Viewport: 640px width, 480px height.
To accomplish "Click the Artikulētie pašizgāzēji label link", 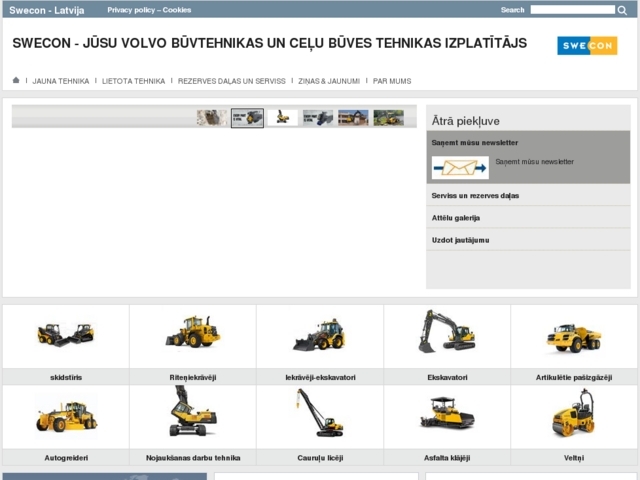I will [573, 377].
